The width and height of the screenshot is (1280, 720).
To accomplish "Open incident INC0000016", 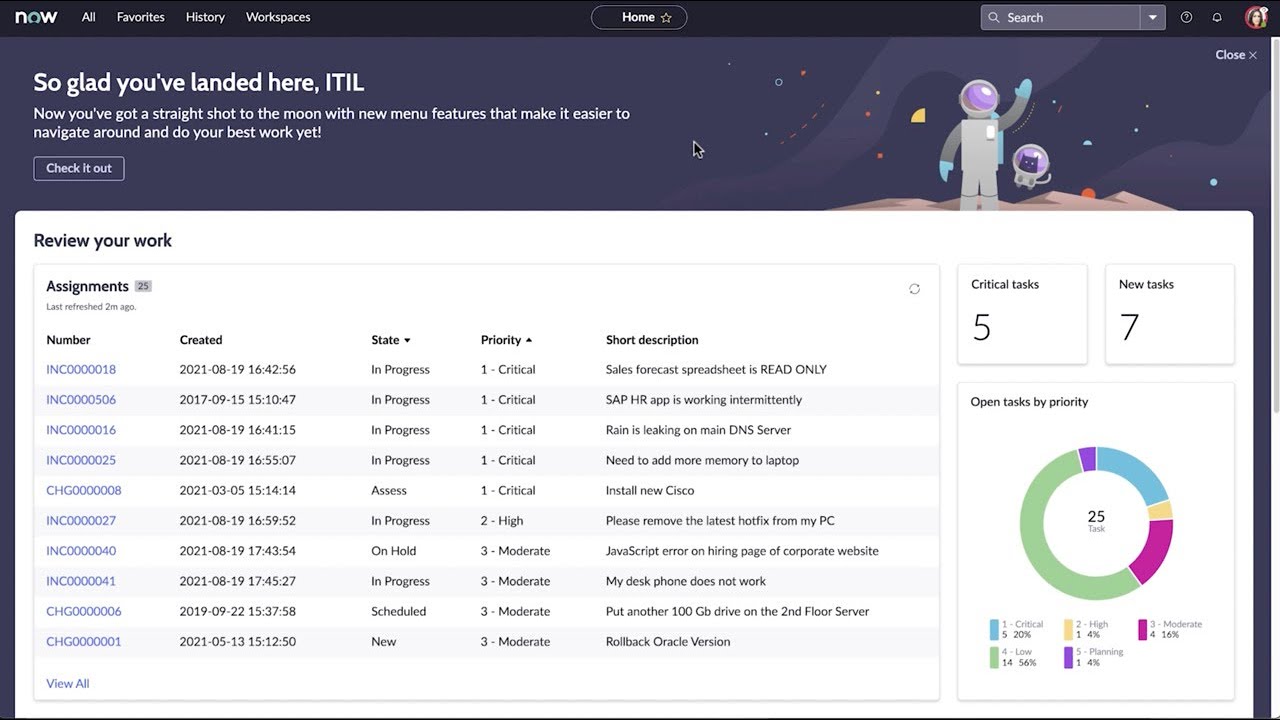I will click(81, 430).
